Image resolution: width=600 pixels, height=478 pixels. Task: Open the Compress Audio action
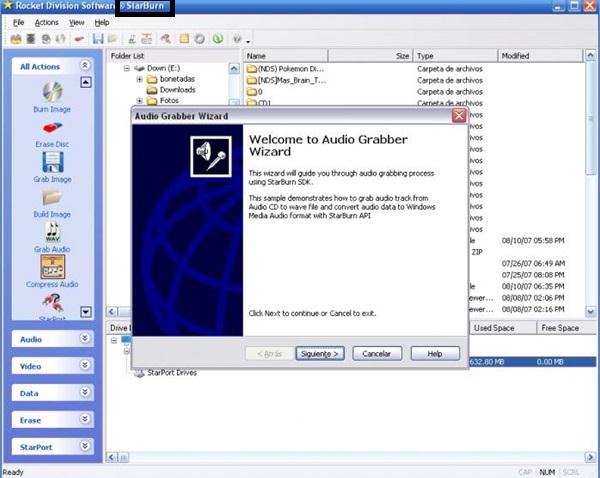[53, 267]
